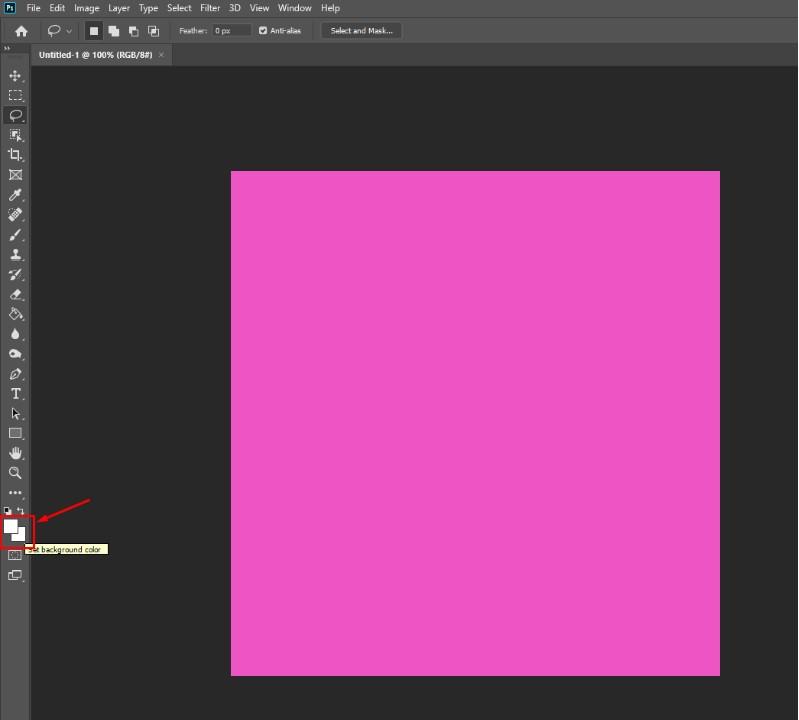
Task: Select the Zoom tool
Action: click(x=15, y=473)
